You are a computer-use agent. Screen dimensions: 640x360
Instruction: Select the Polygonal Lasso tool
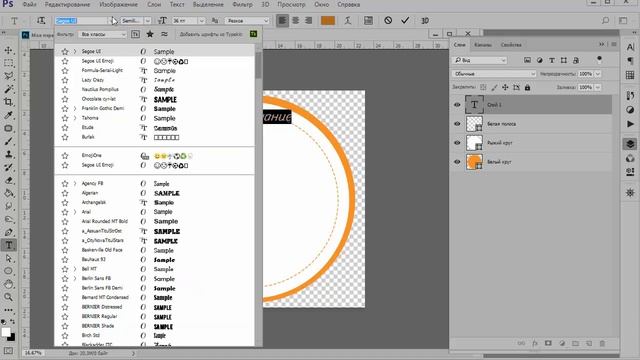tap(8, 76)
